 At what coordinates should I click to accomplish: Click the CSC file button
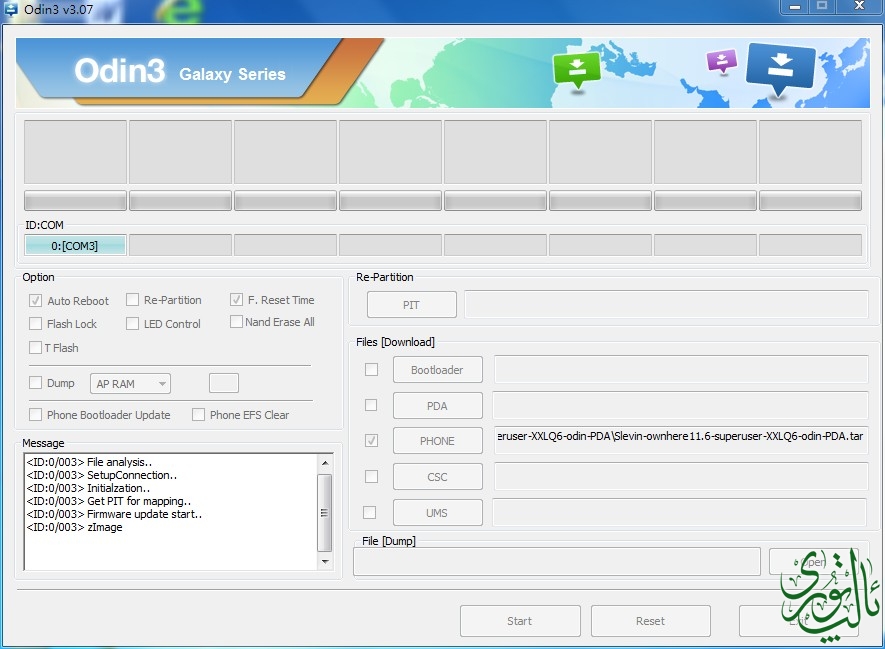[x=437, y=477]
